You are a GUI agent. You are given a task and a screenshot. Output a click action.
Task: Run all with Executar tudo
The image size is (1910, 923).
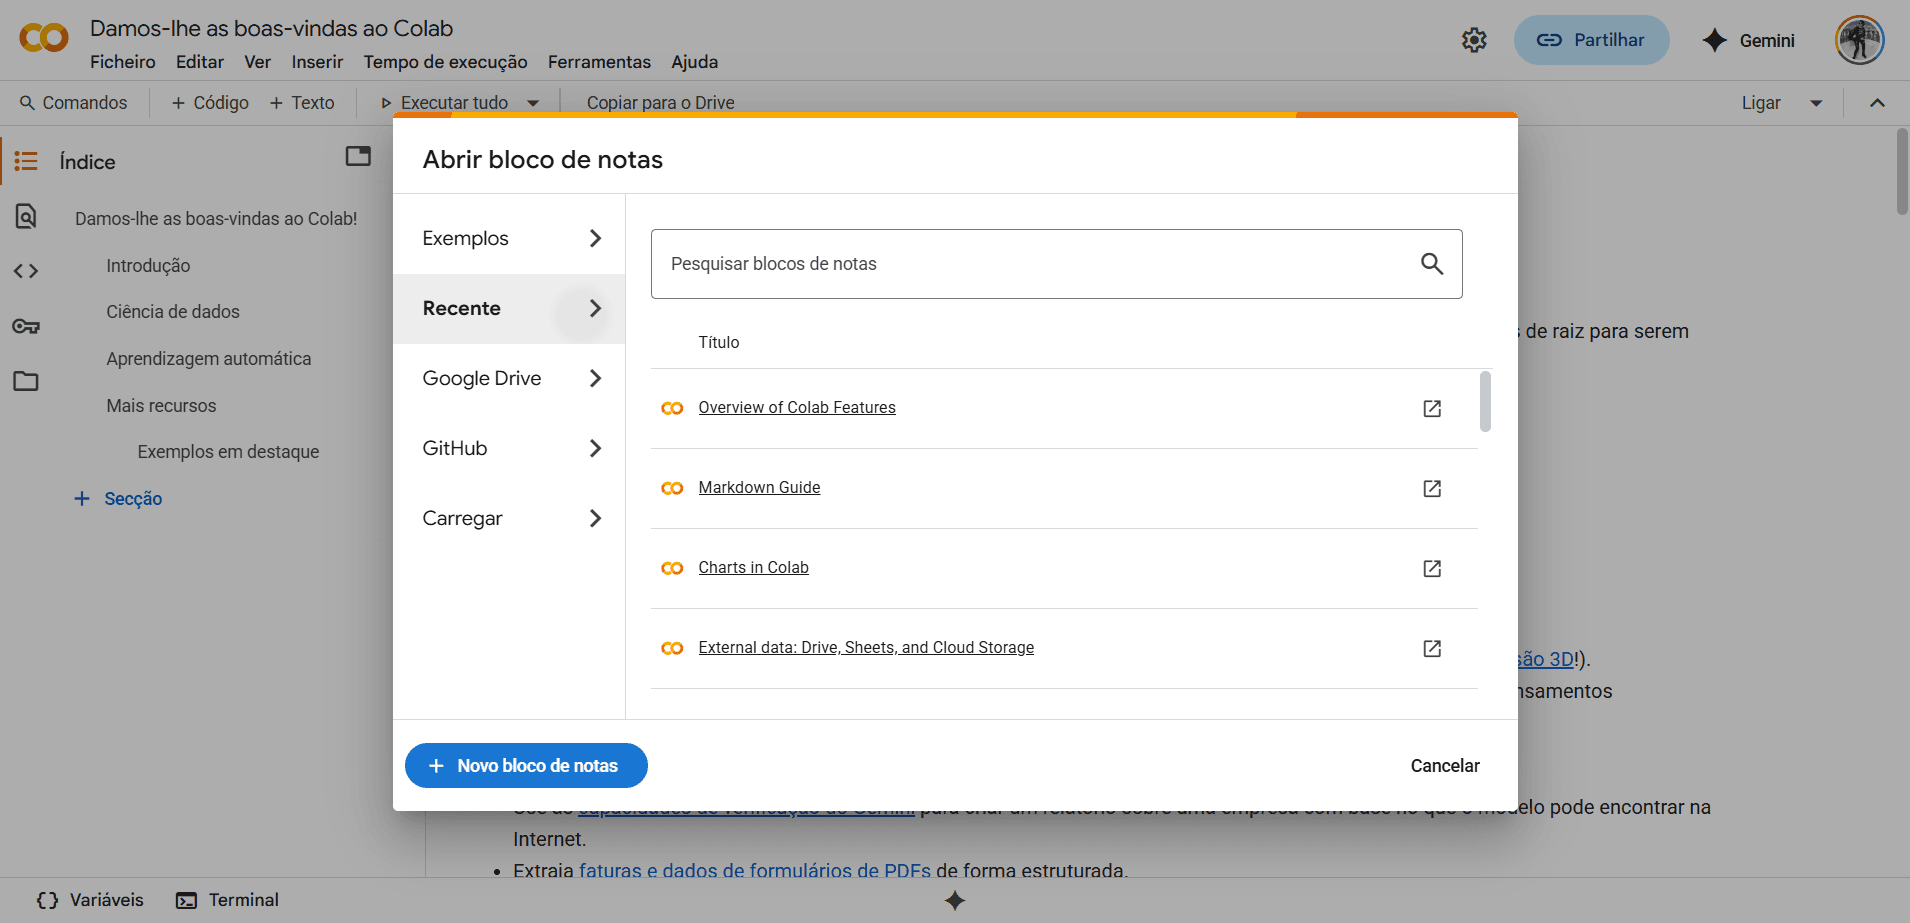click(444, 103)
